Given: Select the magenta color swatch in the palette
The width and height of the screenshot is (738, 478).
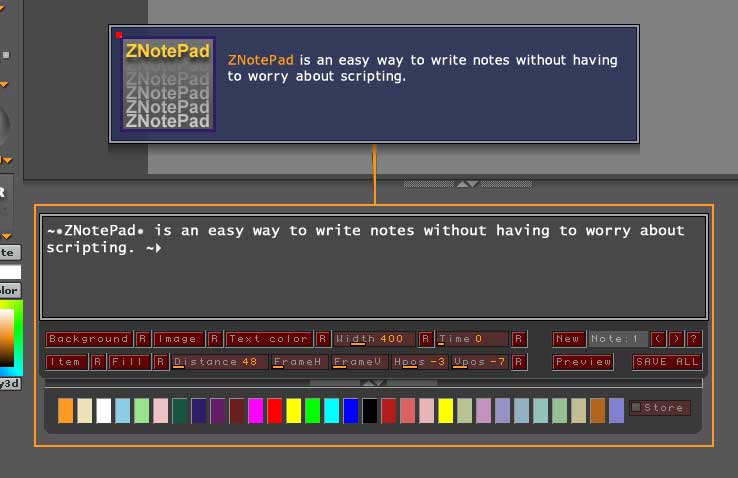Looking at the screenshot, I should pyautogui.click(x=256, y=410).
